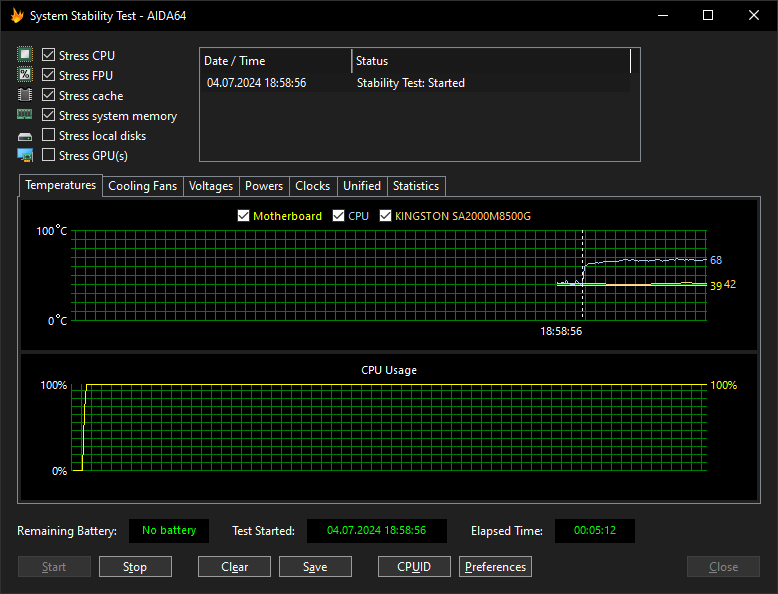778x594 pixels.
Task: Uncheck the Stress FPU checkbox
Action: (48, 75)
